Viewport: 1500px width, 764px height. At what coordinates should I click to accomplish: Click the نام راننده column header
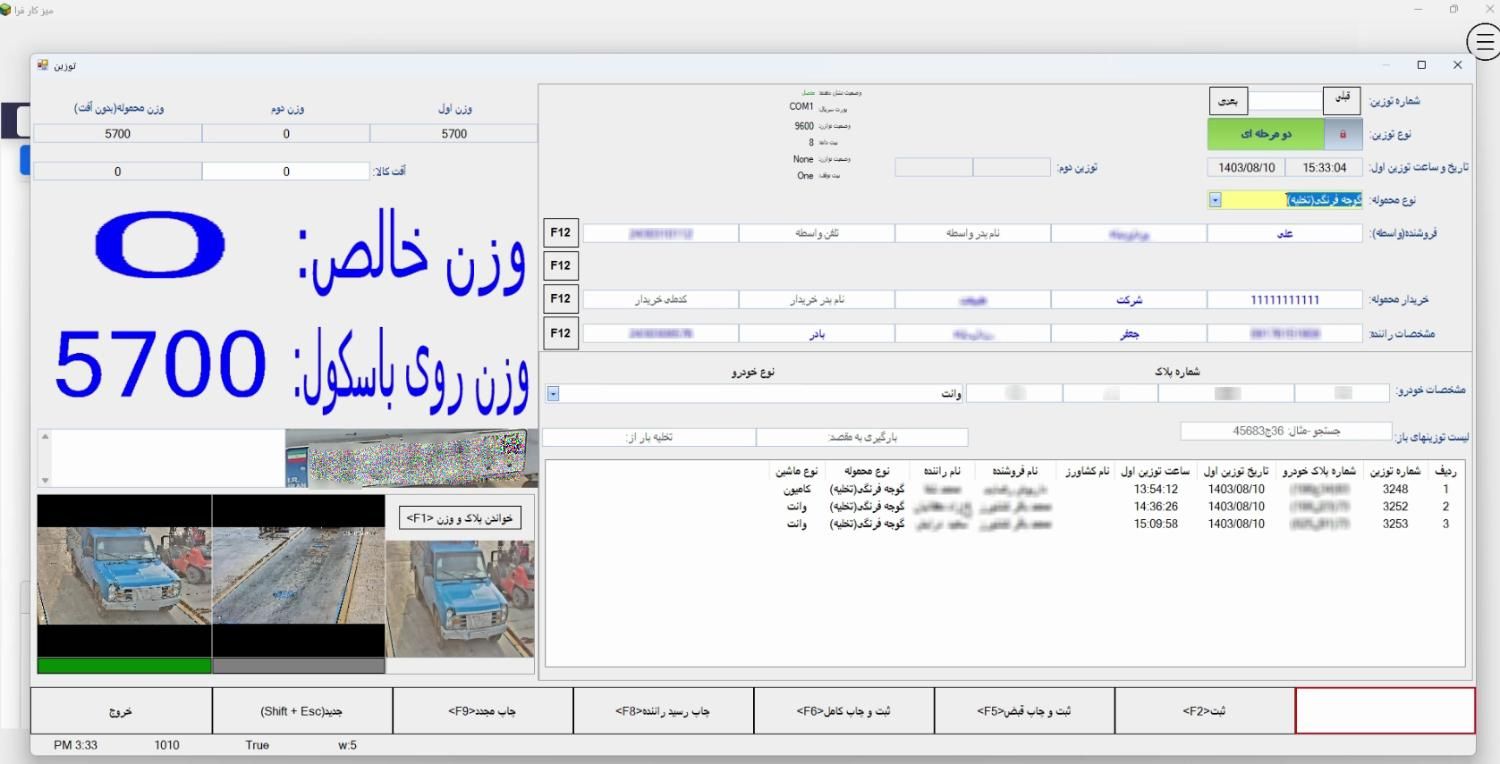point(943,471)
